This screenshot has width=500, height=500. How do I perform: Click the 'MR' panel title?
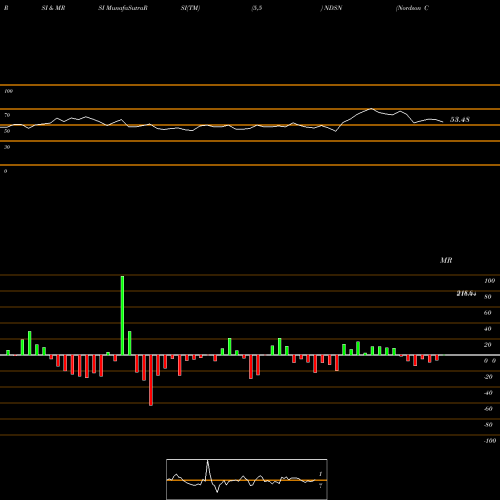pyautogui.click(x=446, y=260)
